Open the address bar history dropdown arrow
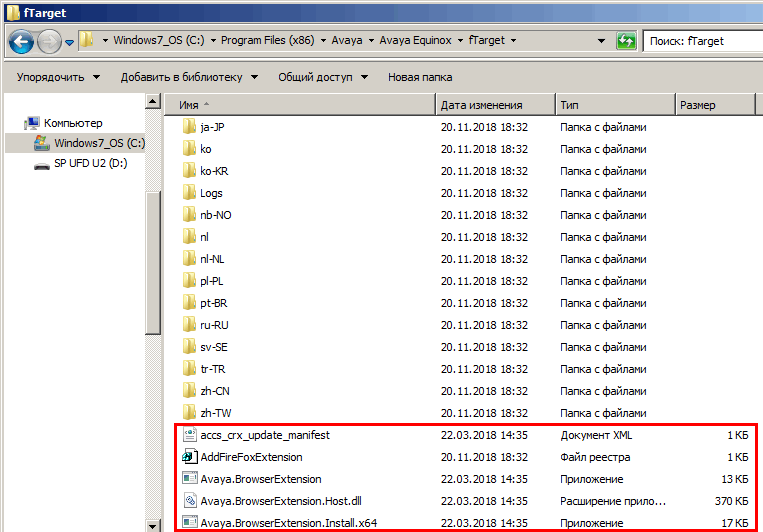763x532 pixels. [x=601, y=41]
